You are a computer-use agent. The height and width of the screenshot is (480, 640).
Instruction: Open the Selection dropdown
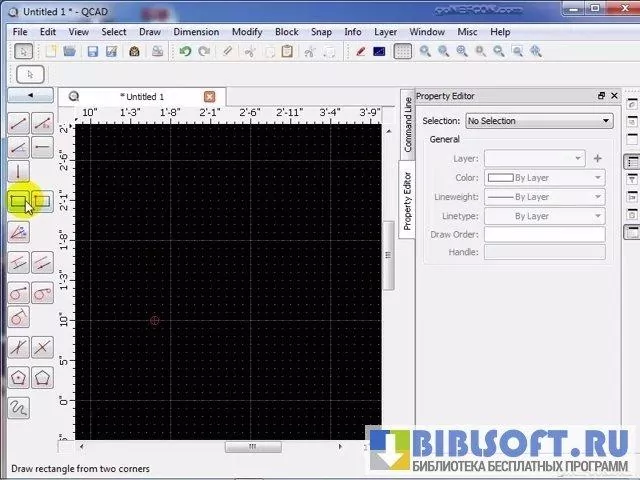(538, 121)
